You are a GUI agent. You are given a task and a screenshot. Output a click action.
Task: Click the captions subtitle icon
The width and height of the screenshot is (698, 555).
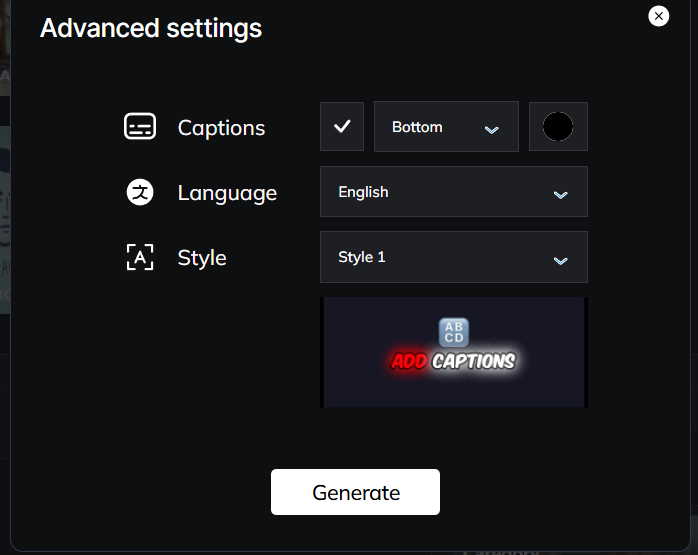[140, 126]
